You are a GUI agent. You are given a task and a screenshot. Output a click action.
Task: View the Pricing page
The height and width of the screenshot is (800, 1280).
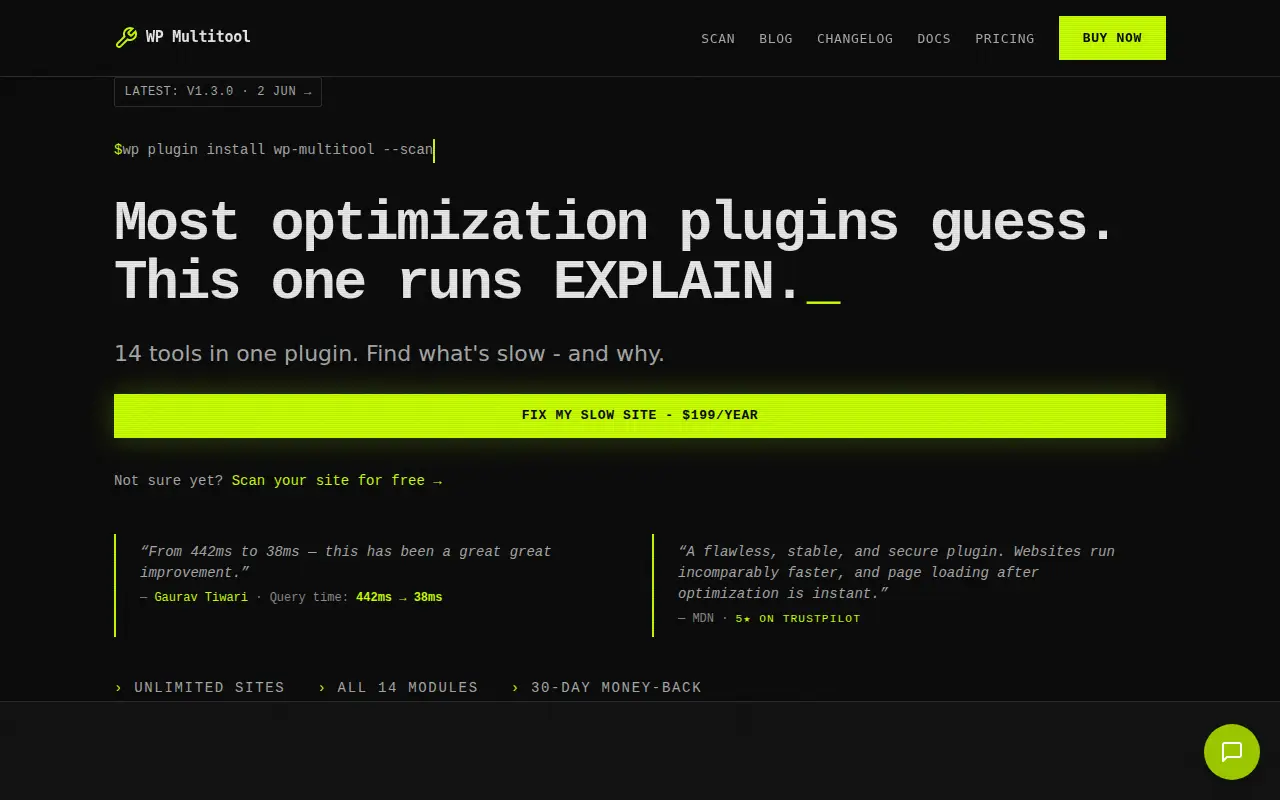(1005, 38)
